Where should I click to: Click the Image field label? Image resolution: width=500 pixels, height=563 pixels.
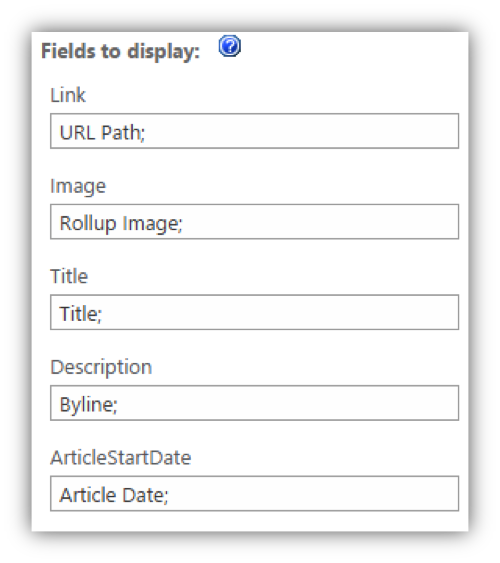[x=78, y=187]
